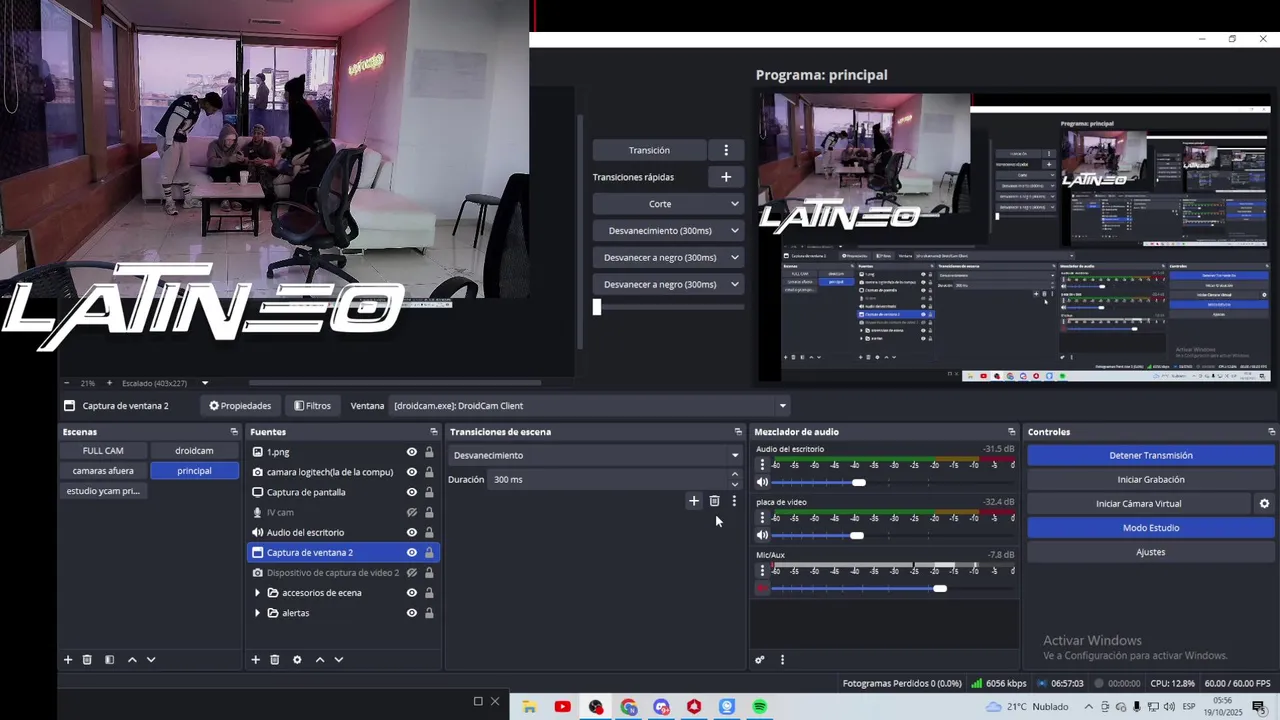Open YouTube app from the taskbar

point(562,707)
